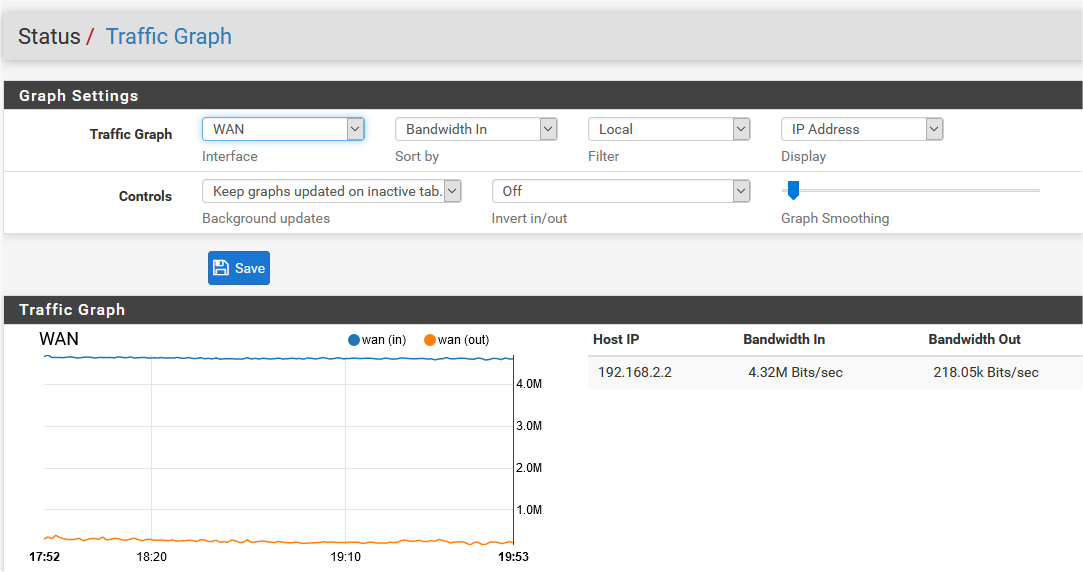1083x572 pixels.
Task: Click the Traffic Graph row label in settings
Action: tap(131, 134)
